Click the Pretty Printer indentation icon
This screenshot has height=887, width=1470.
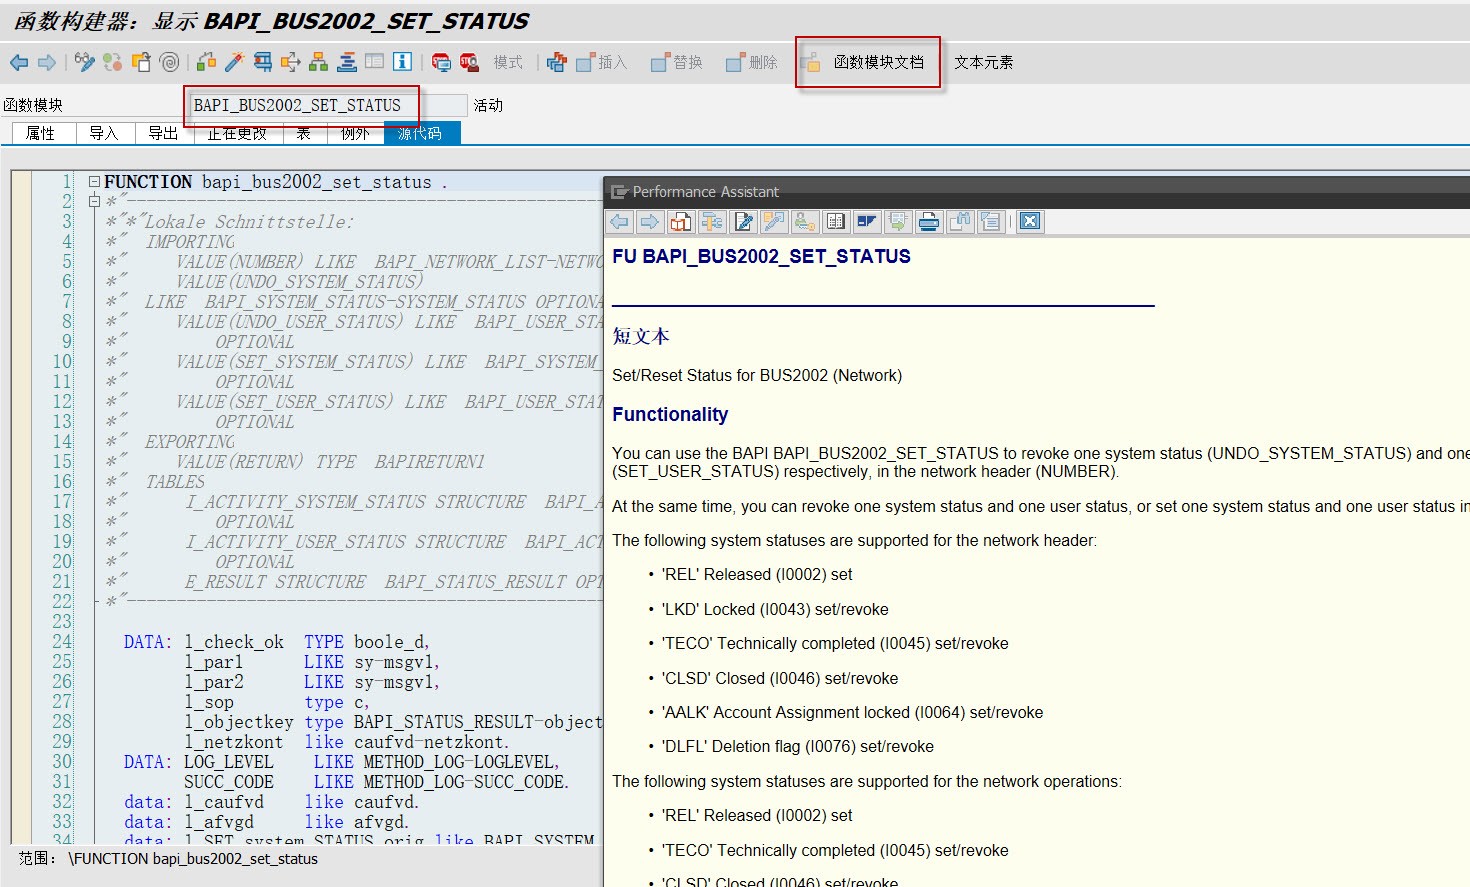tap(347, 61)
